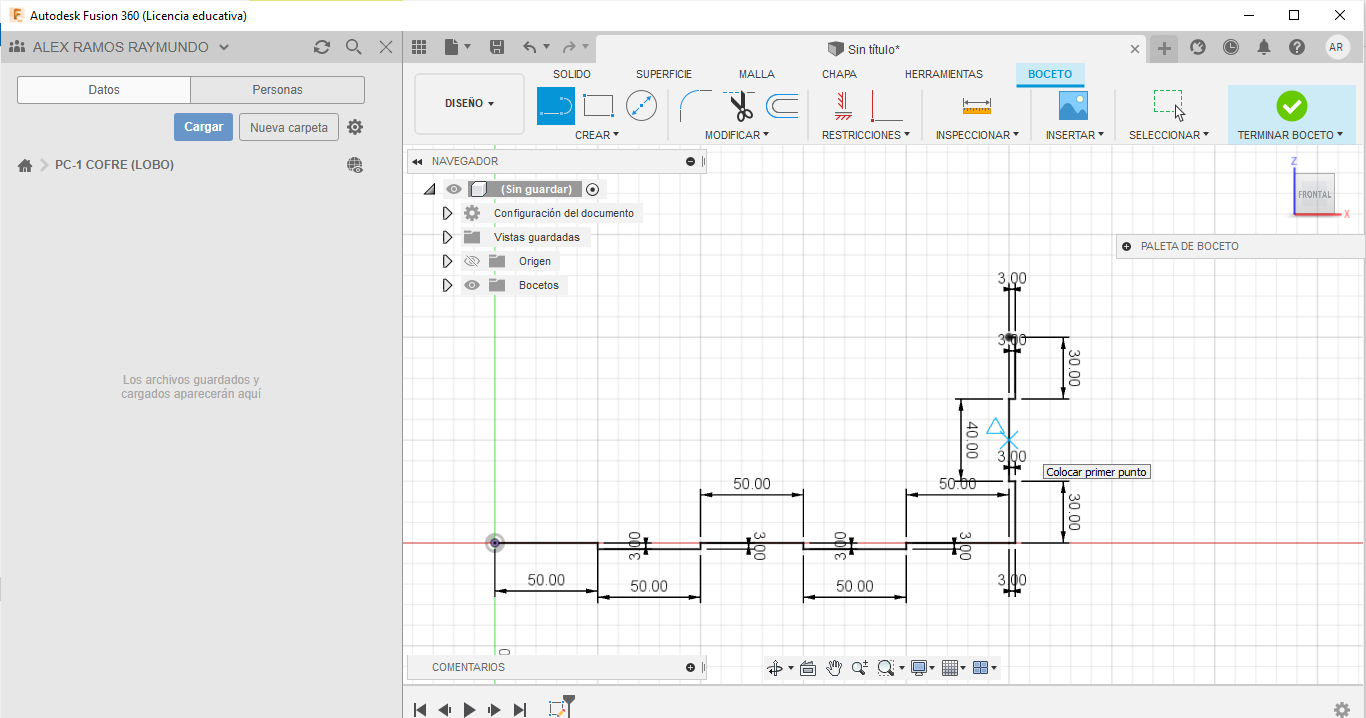The height and width of the screenshot is (718, 1366).
Task: Open PC-1 COFRE (LOBO) project breadcrumb
Action: coord(114,165)
